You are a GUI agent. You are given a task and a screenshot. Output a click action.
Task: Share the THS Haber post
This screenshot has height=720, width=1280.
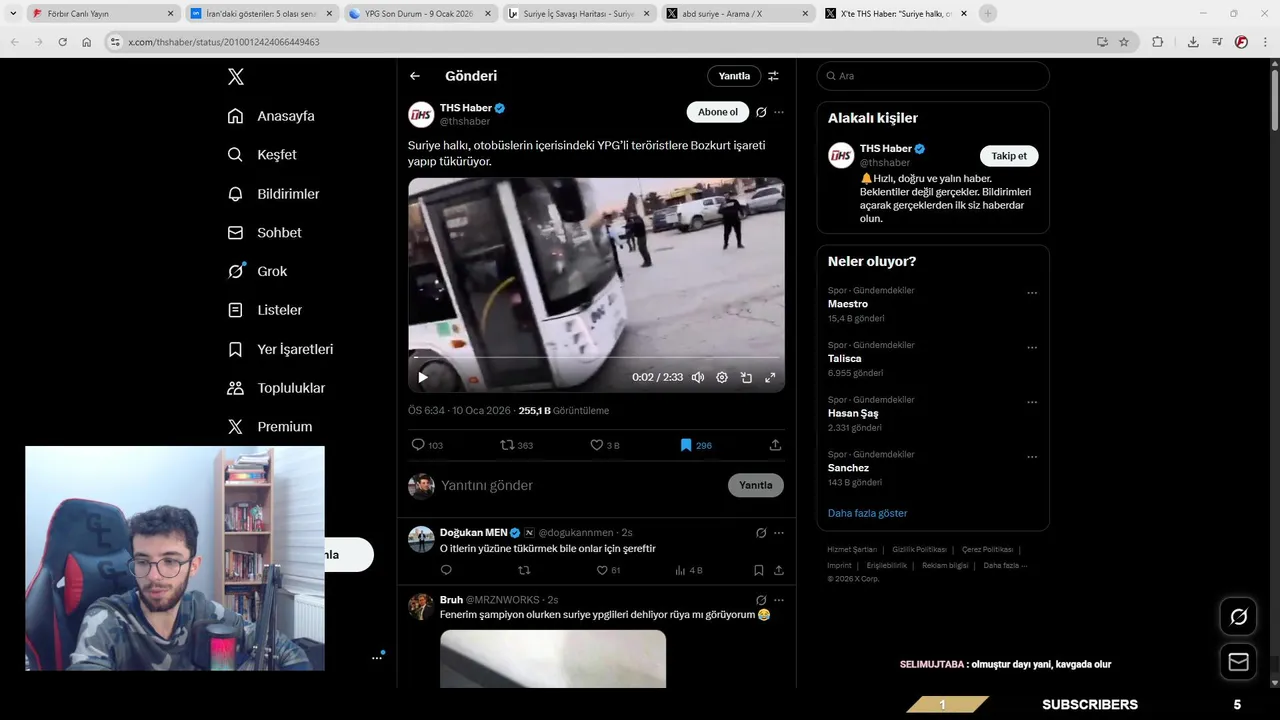pos(775,445)
